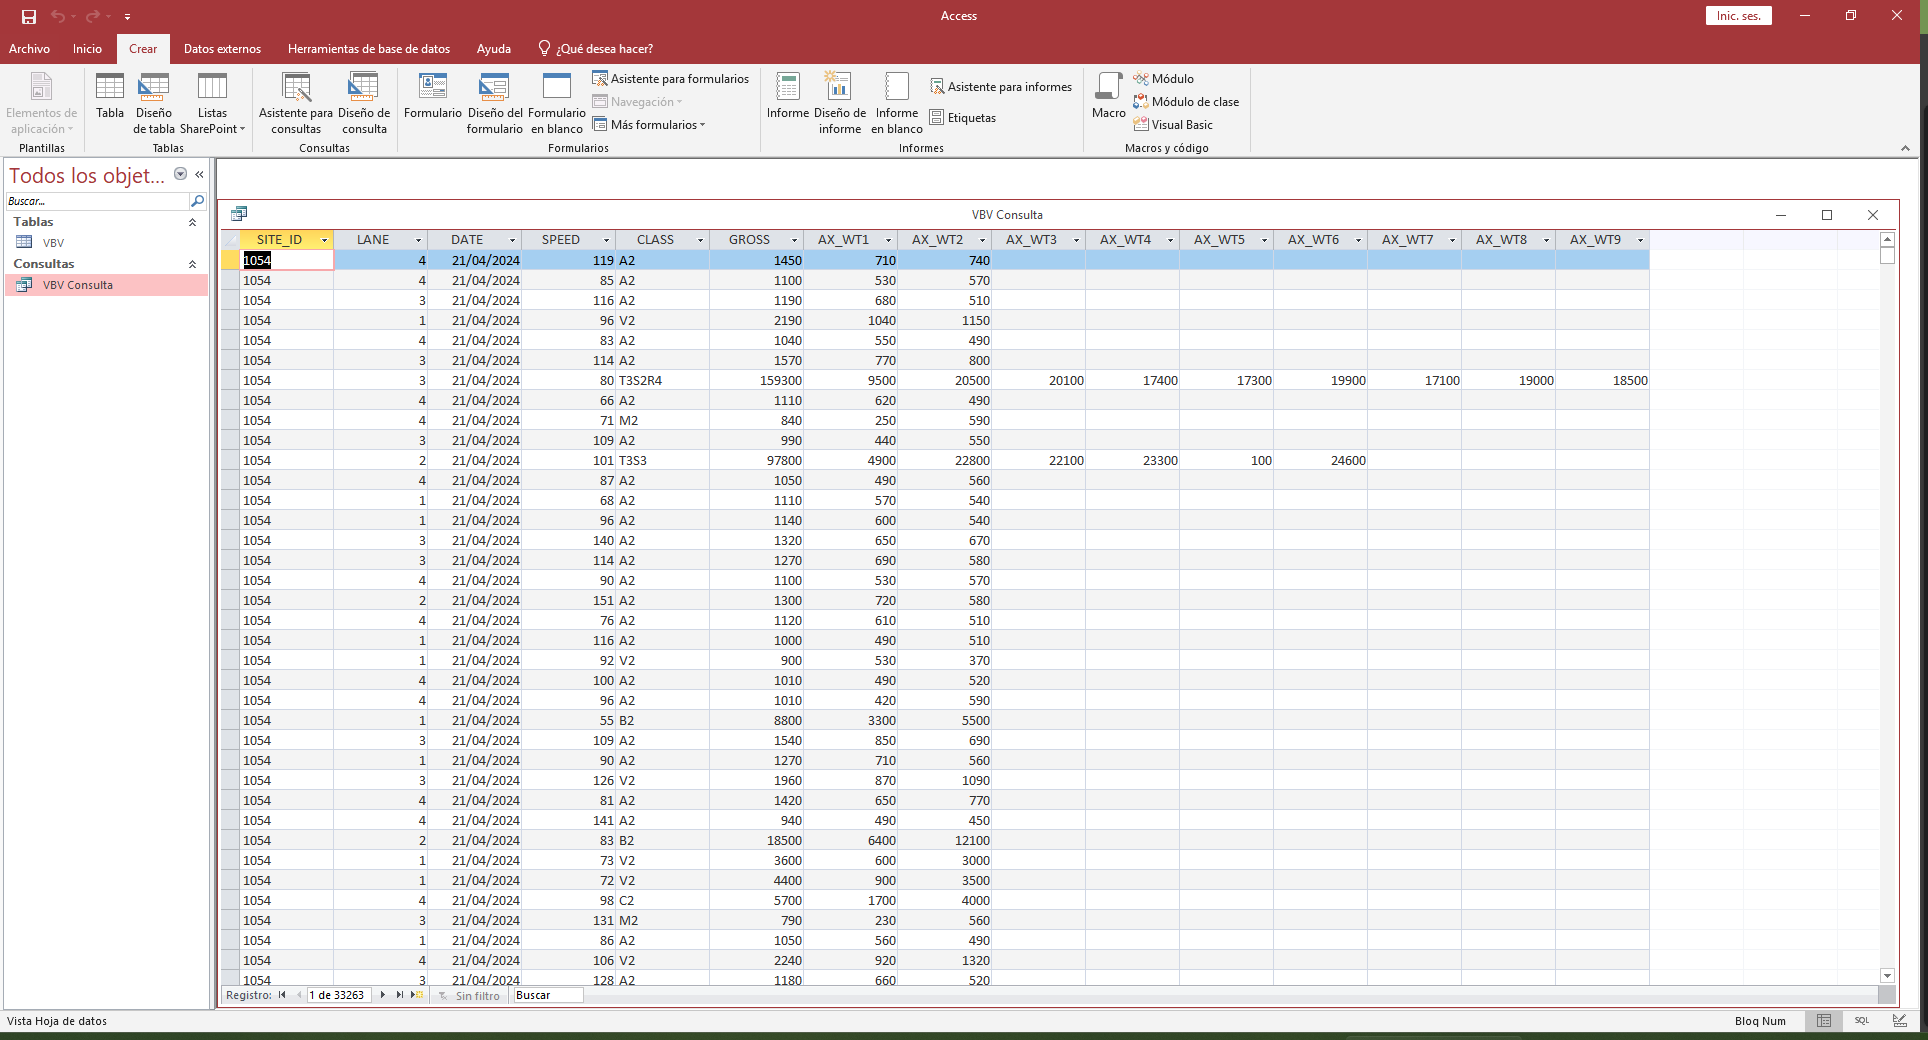The image size is (1928, 1040).
Task: Switch to Design view in status bar
Action: click(1899, 1021)
